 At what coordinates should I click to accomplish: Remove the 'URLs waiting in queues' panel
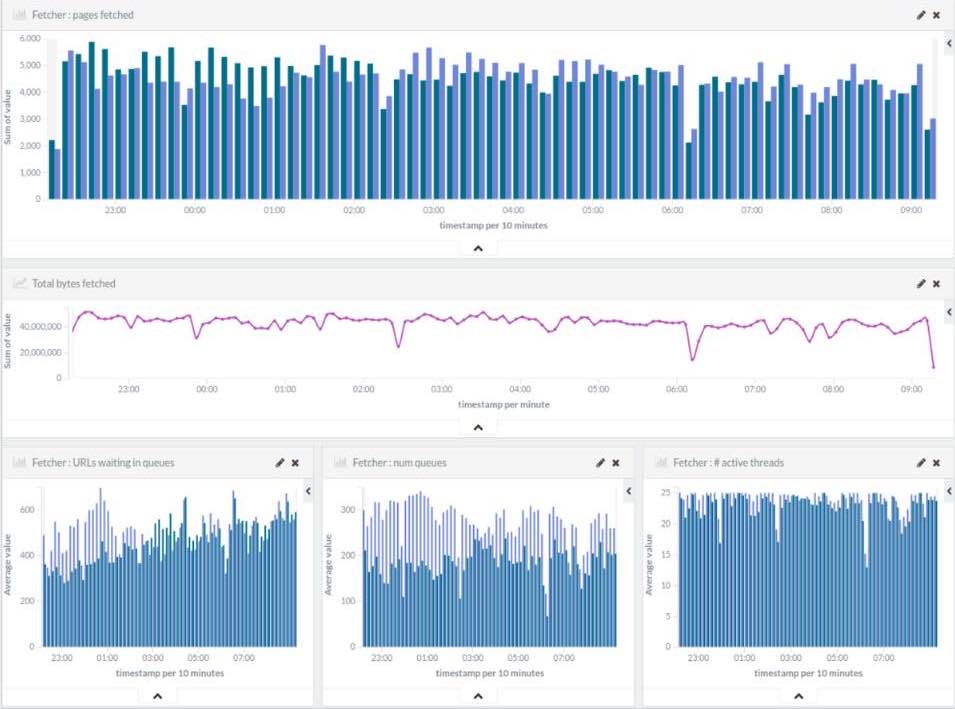pyautogui.click(x=295, y=463)
